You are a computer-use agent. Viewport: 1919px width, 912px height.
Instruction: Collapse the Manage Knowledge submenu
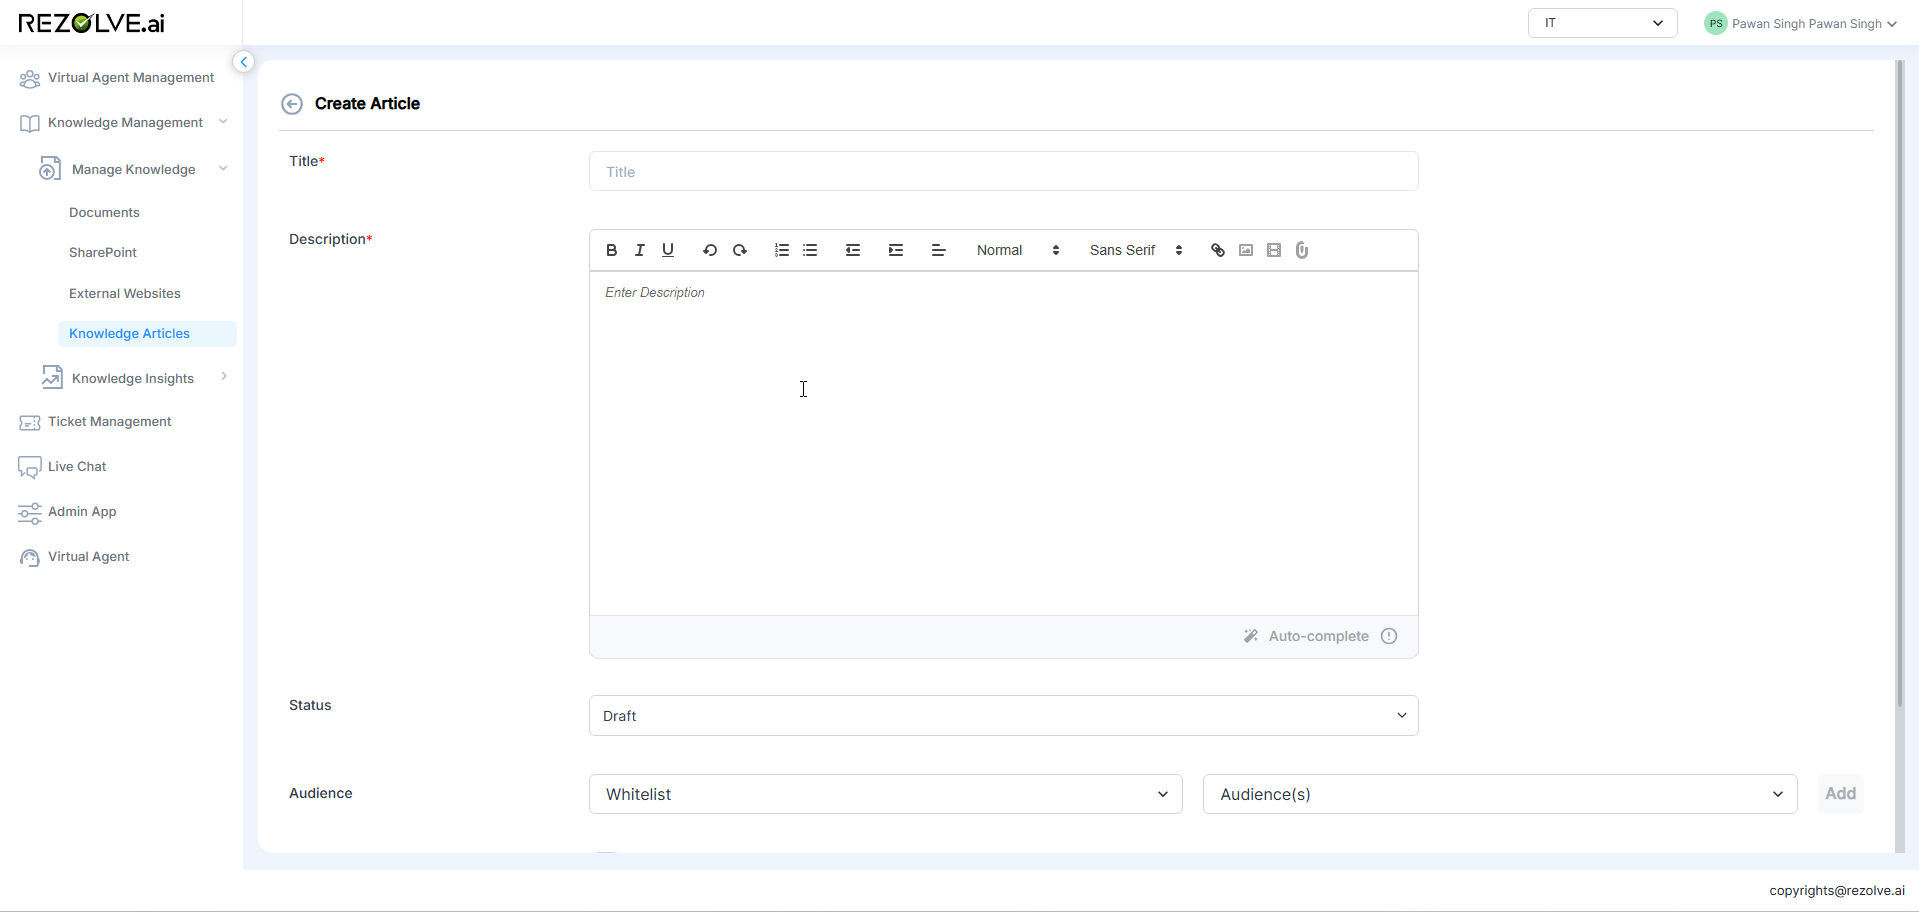[223, 169]
